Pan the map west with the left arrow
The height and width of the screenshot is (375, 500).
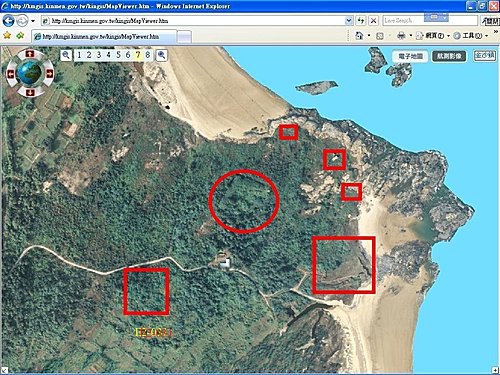[11, 74]
